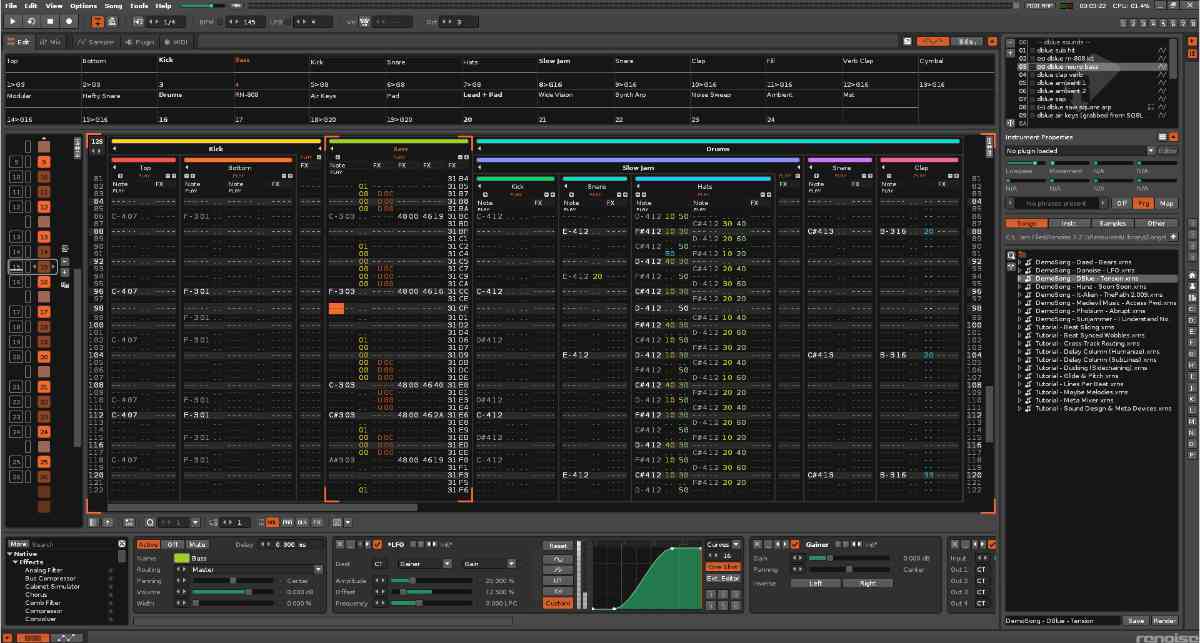Open the Song menu
Image resolution: width=1200 pixels, height=643 pixels.
[x=113, y=6]
